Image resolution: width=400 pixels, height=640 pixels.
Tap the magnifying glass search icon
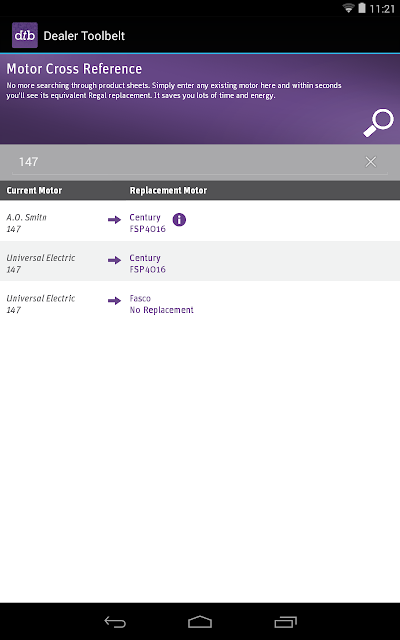[x=378, y=122]
